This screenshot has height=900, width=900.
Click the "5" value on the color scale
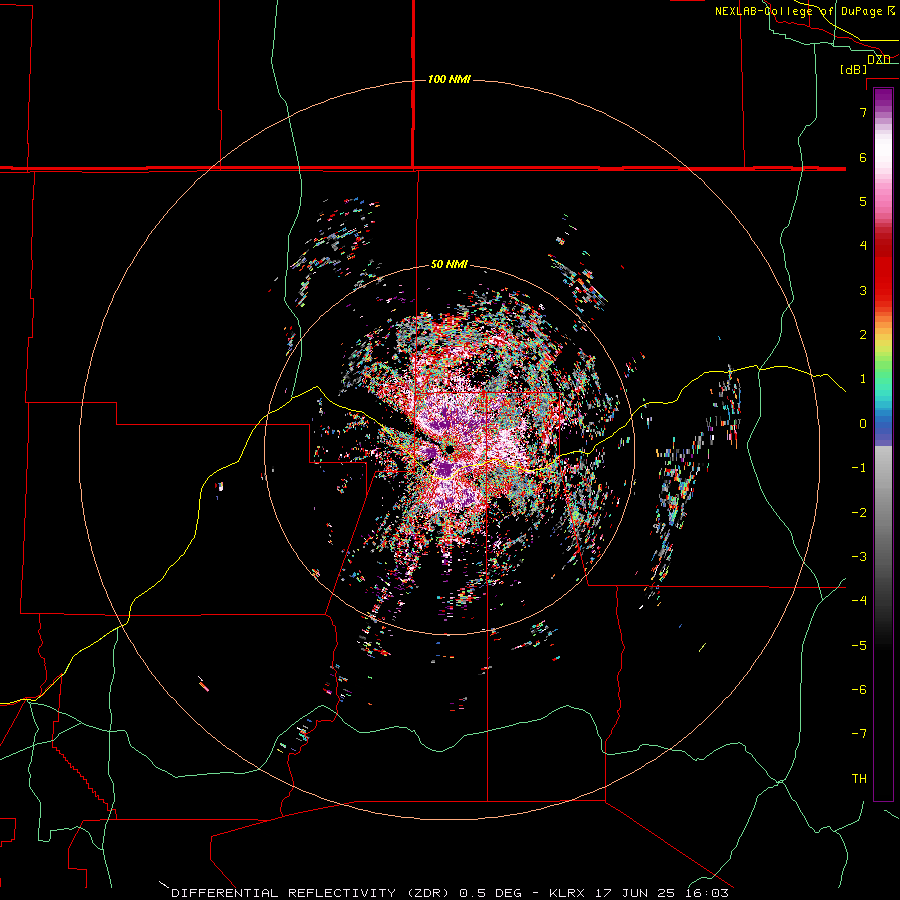pos(863,201)
